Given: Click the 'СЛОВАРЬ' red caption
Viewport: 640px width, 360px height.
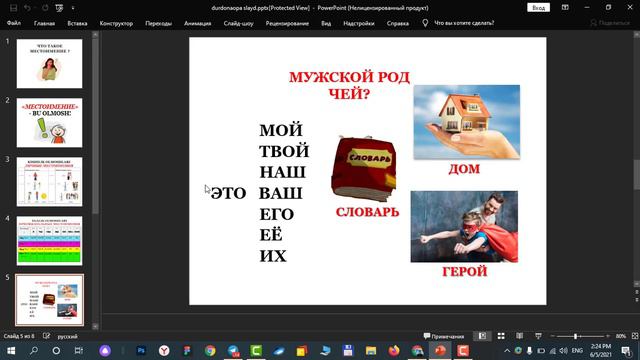Looking at the screenshot, I should pyautogui.click(x=367, y=212).
